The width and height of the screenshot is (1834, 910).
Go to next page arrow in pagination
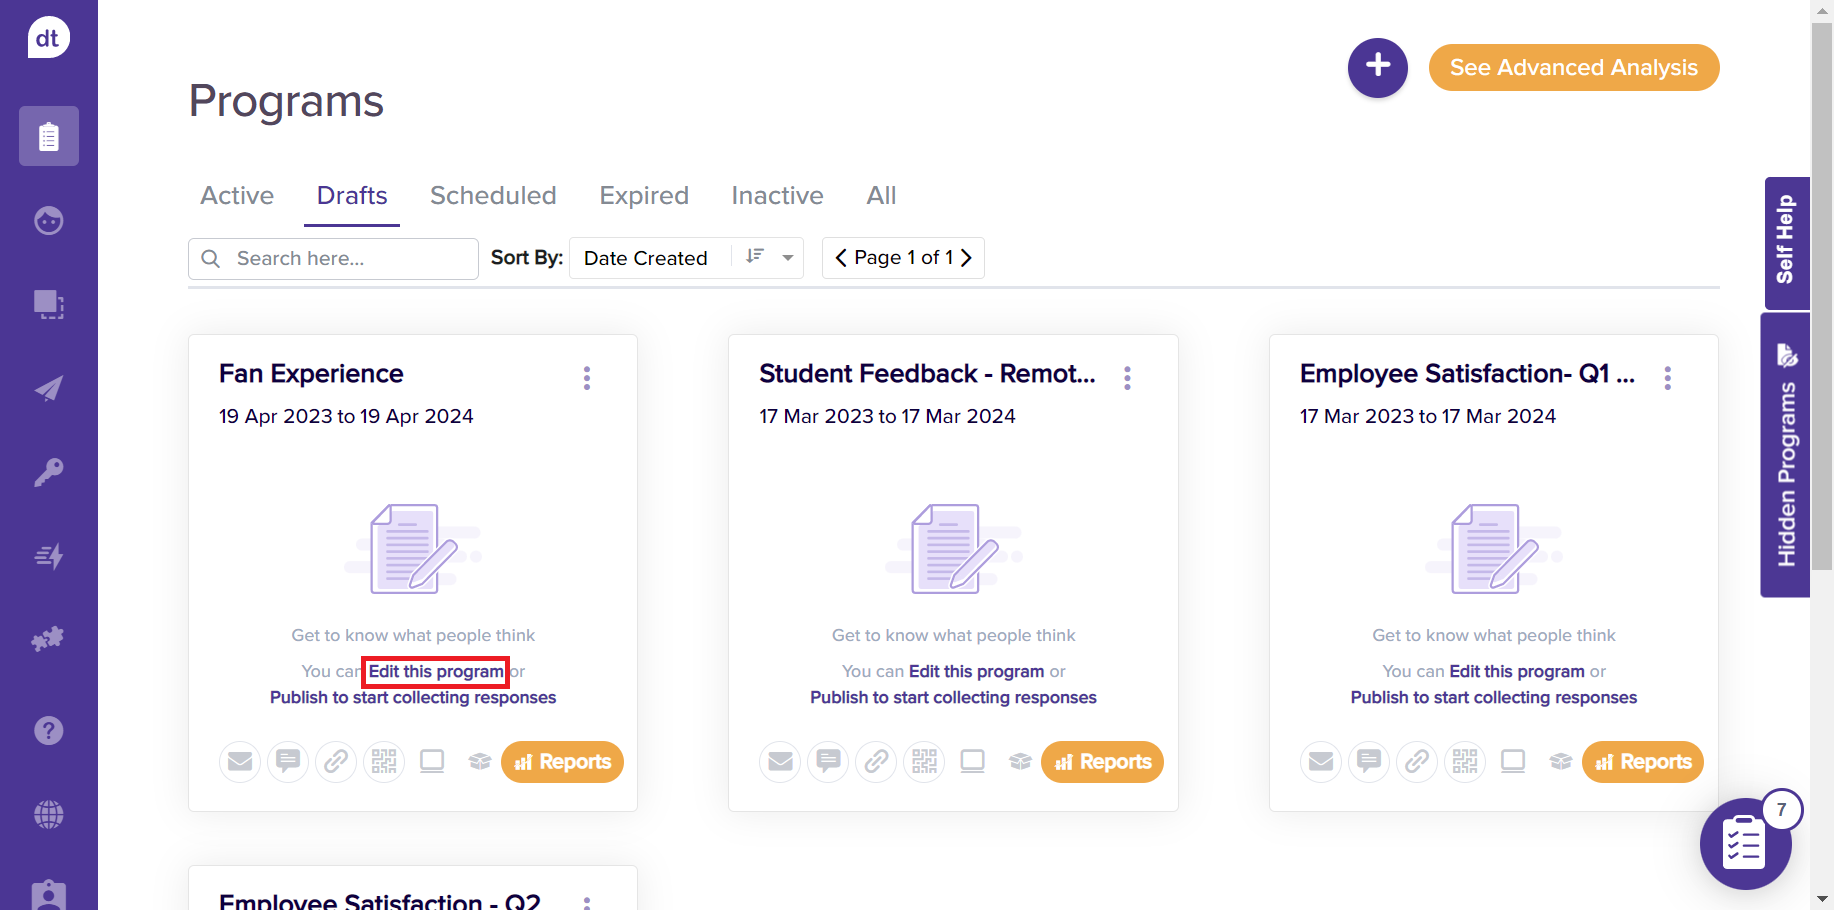[966, 258]
